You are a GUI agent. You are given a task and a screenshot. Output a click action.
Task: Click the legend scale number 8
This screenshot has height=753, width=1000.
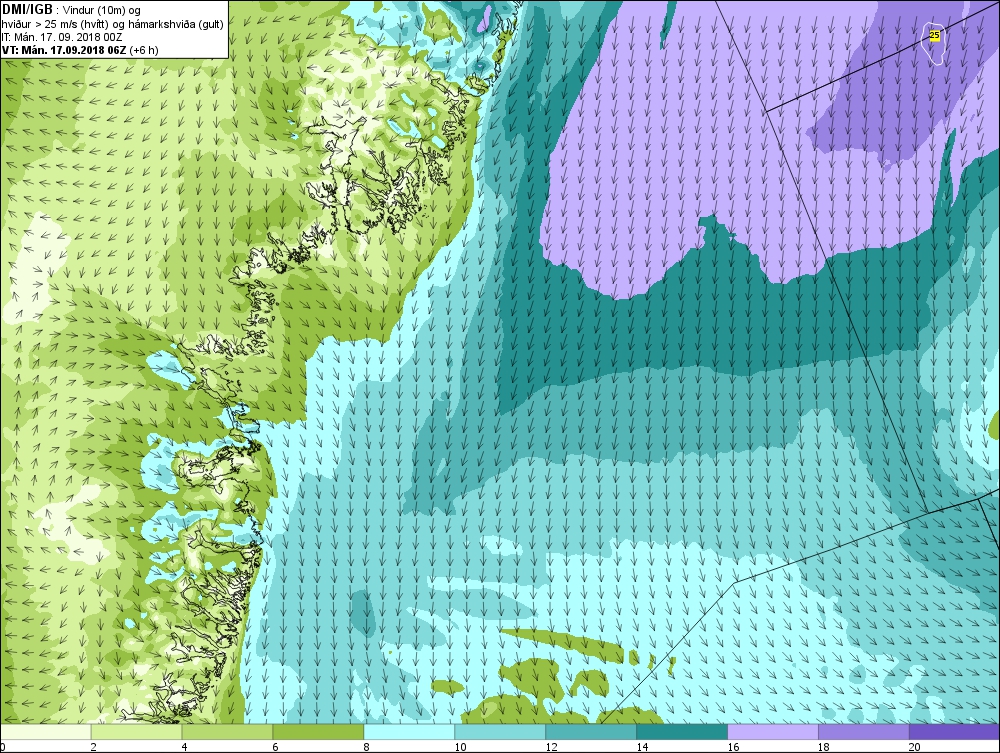(366, 747)
